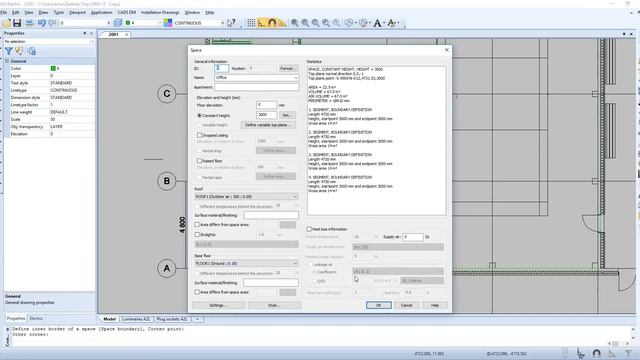Click third Properties panel toolbar icon
Viewport: 640px width, 360px height.
pyautogui.click(x=31, y=51)
